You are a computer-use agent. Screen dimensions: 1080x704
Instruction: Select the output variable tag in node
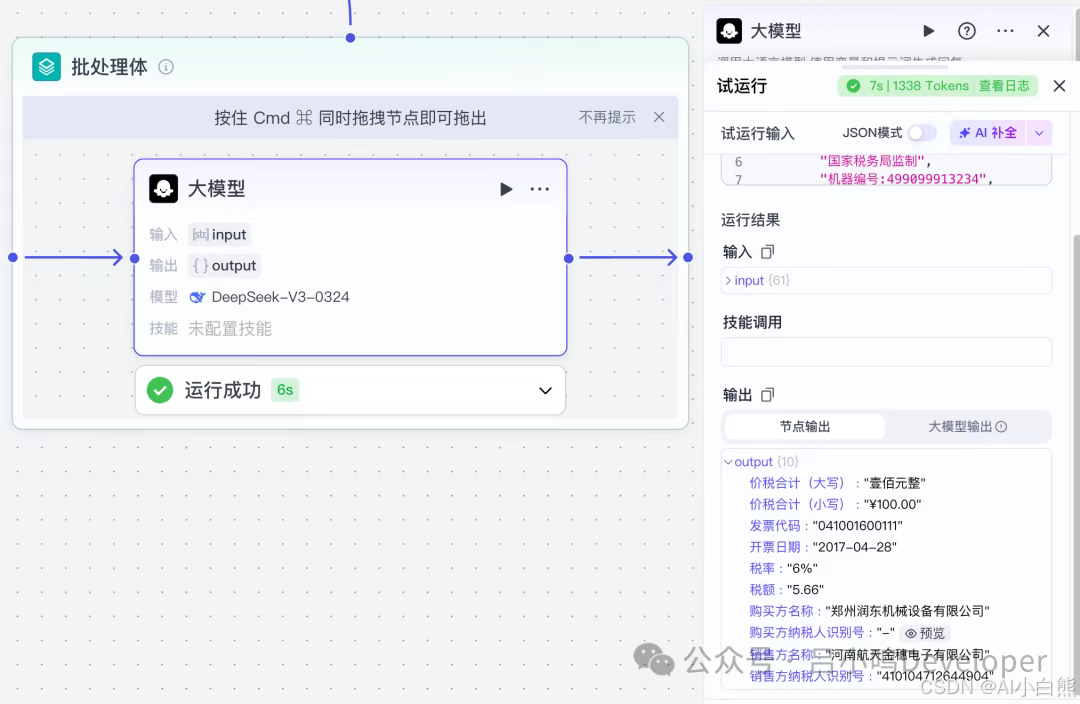click(225, 265)
